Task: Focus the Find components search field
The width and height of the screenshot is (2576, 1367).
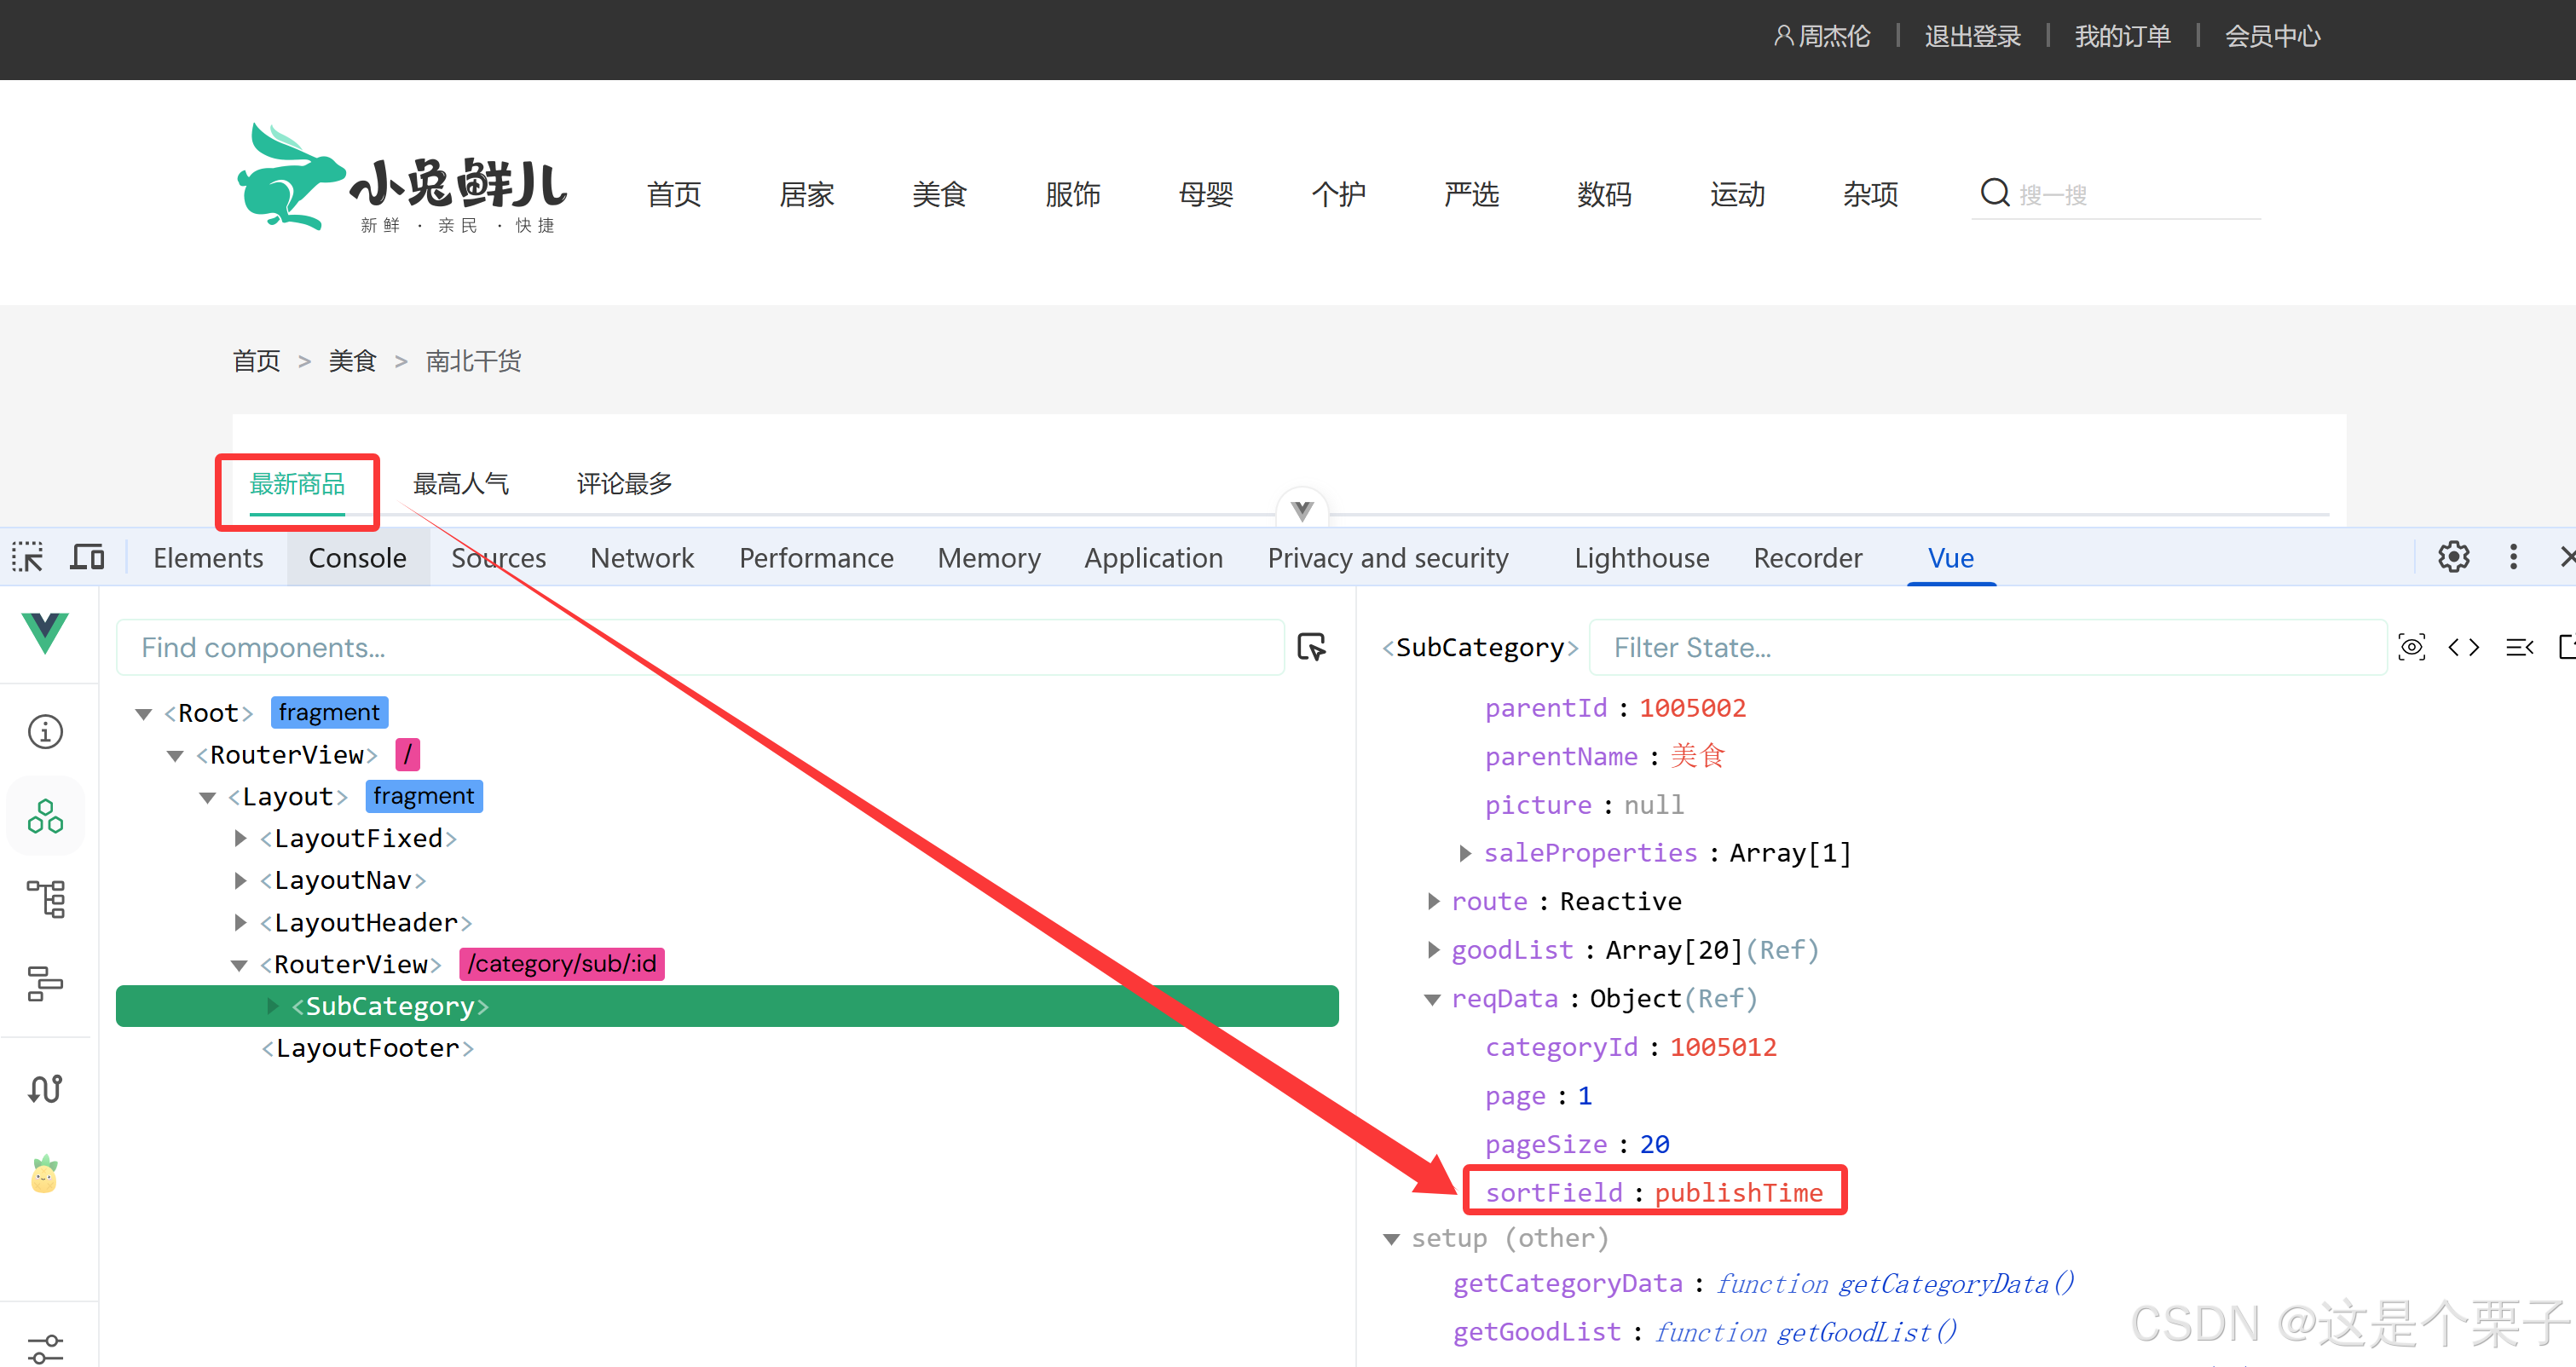Action: pos(700,647)
